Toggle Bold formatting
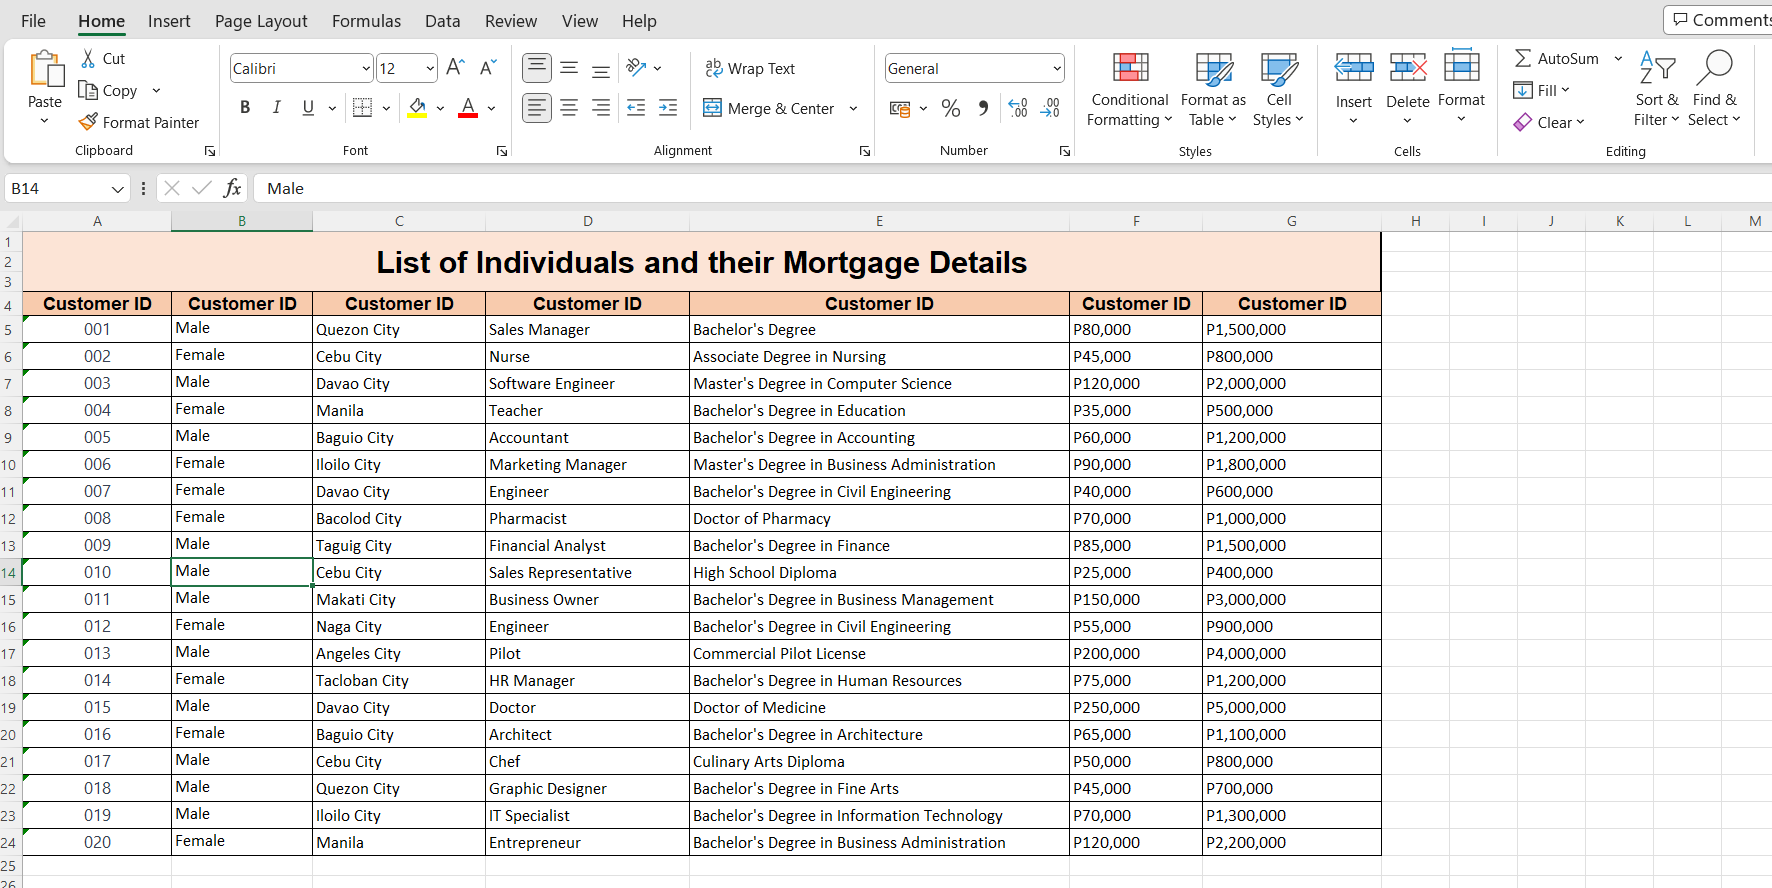Viewport: 1772px width, 888px height. coord(245,108)
